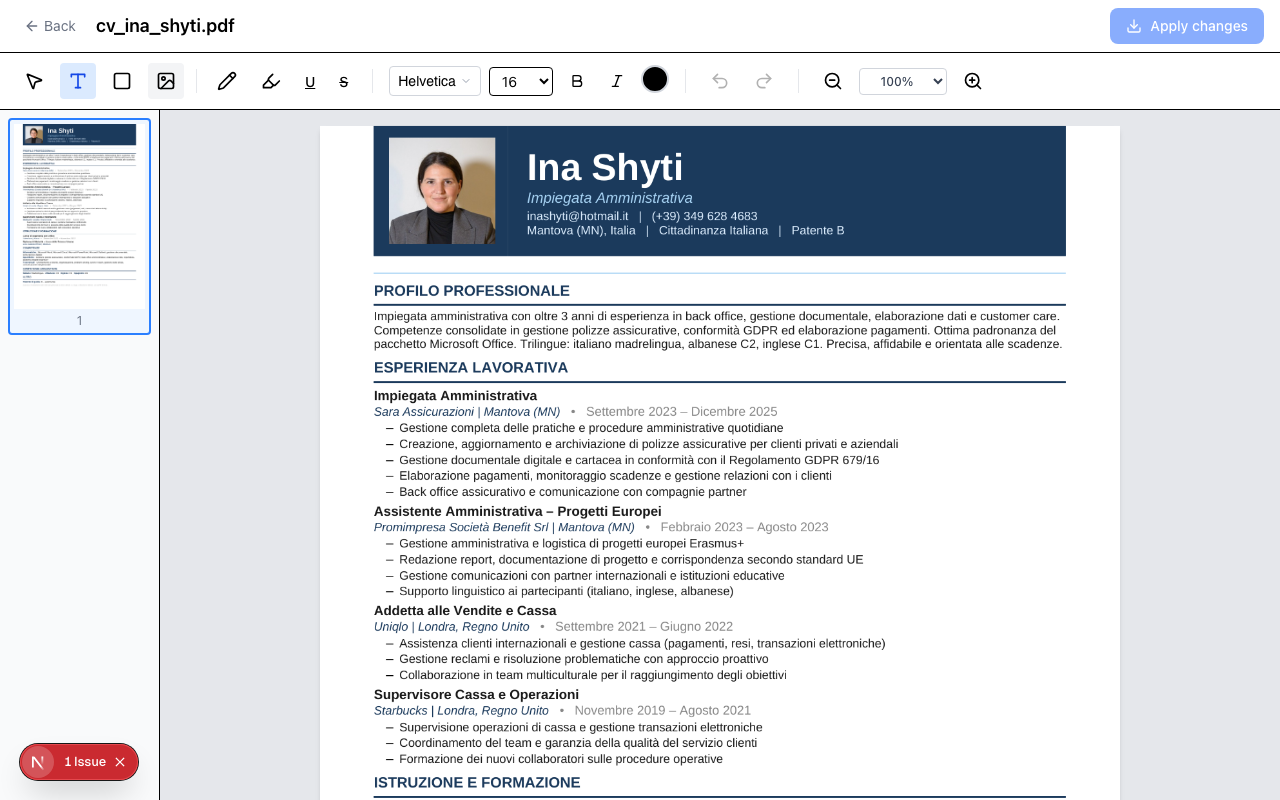The width and height of the screenshot is (1280, 800).
Task: Select the arrow pointer tool
Action: point(34,81)
